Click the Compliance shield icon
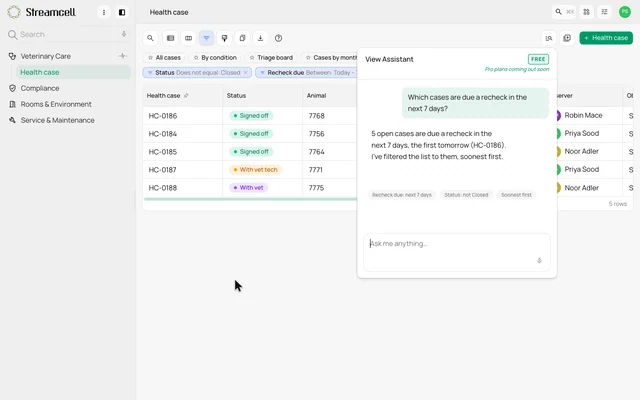The height and width of the screenshot is (400, 640). click(x=12, y=88)
